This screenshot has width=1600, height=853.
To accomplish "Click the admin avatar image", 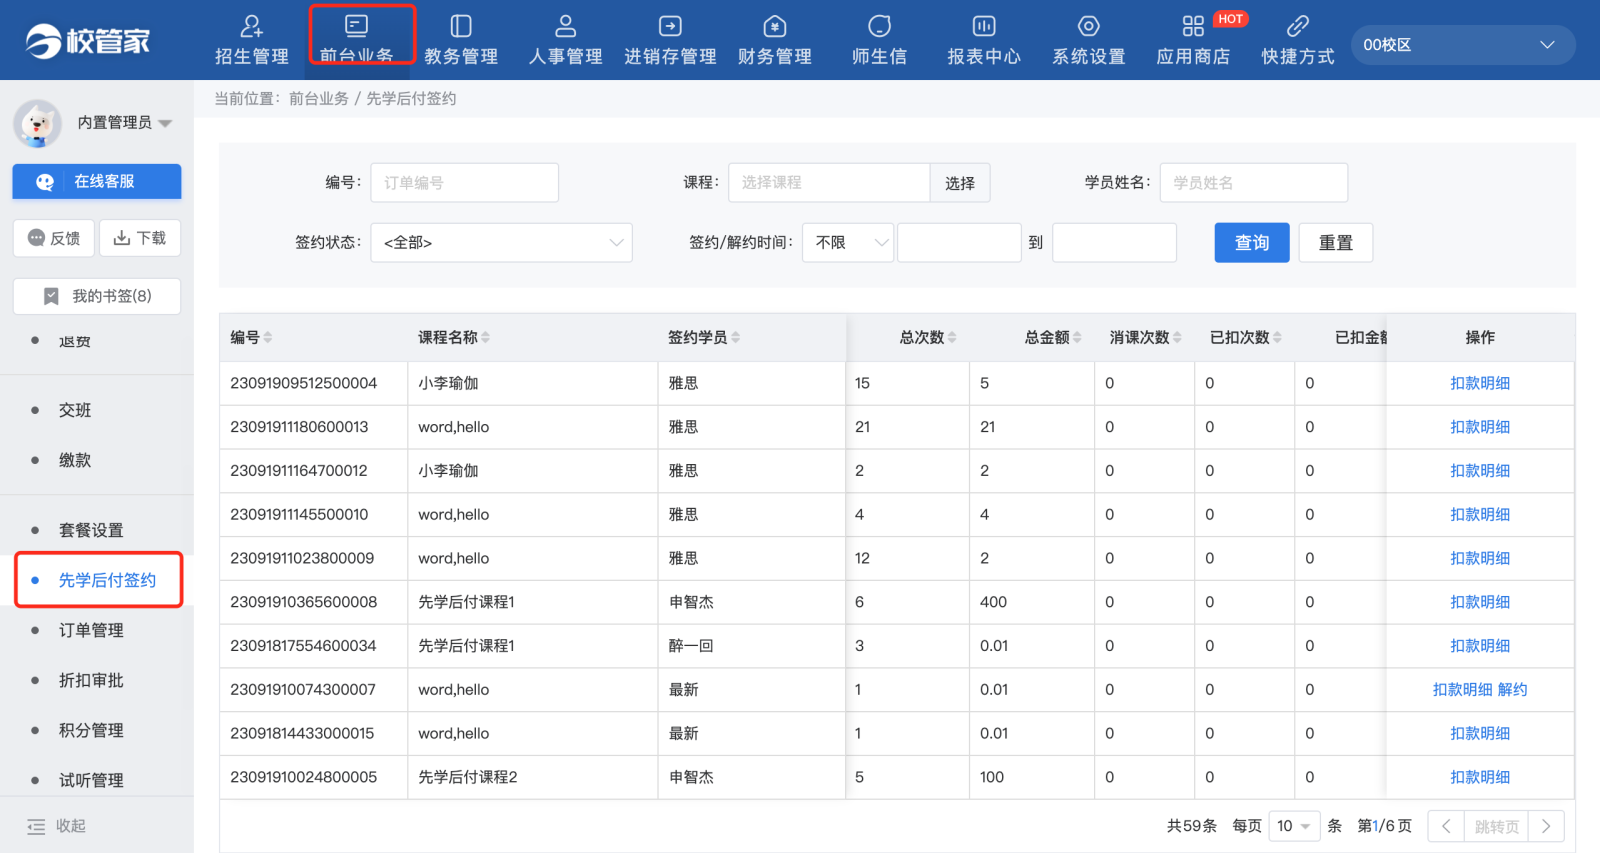I will point(38,123).
